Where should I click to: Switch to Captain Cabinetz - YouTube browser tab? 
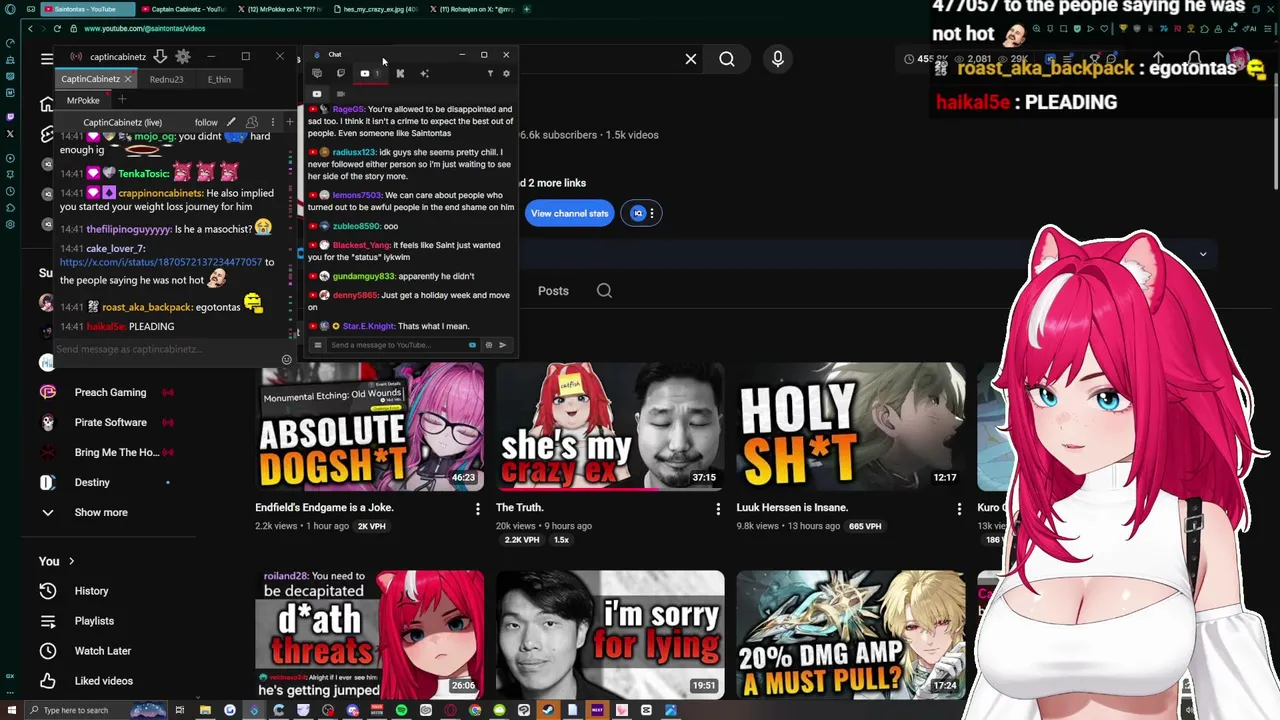pyautogui.click(x=182, y=9)
